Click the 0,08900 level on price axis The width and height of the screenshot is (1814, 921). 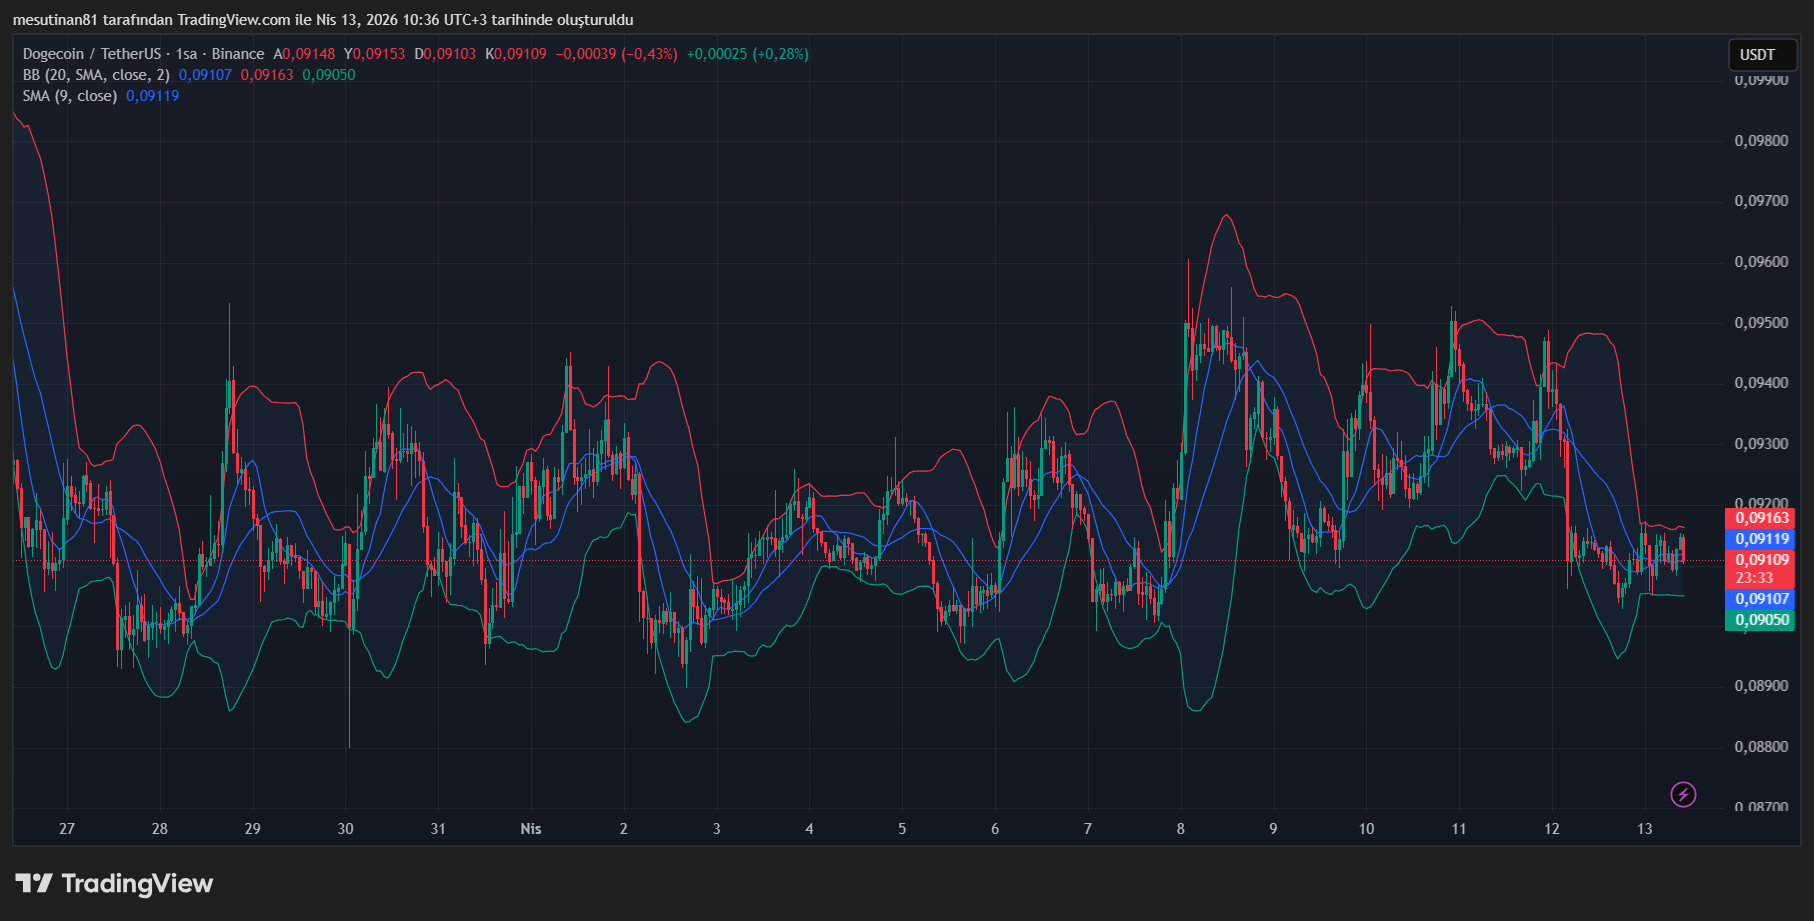click(1761, 686)
